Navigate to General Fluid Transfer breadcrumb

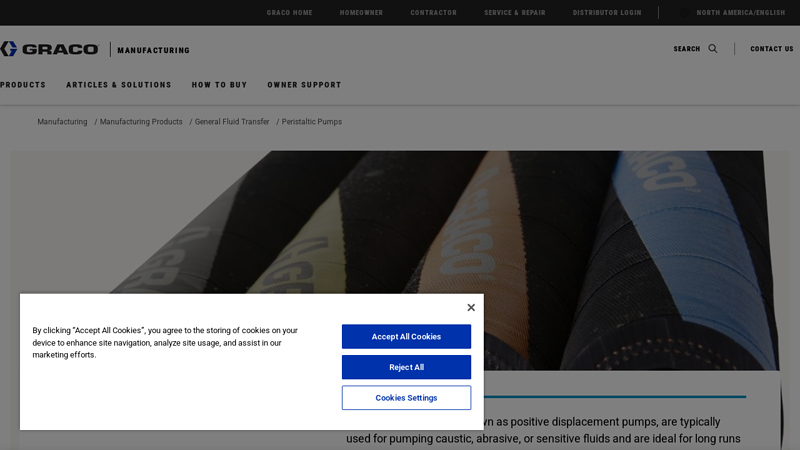click(232, 121)
